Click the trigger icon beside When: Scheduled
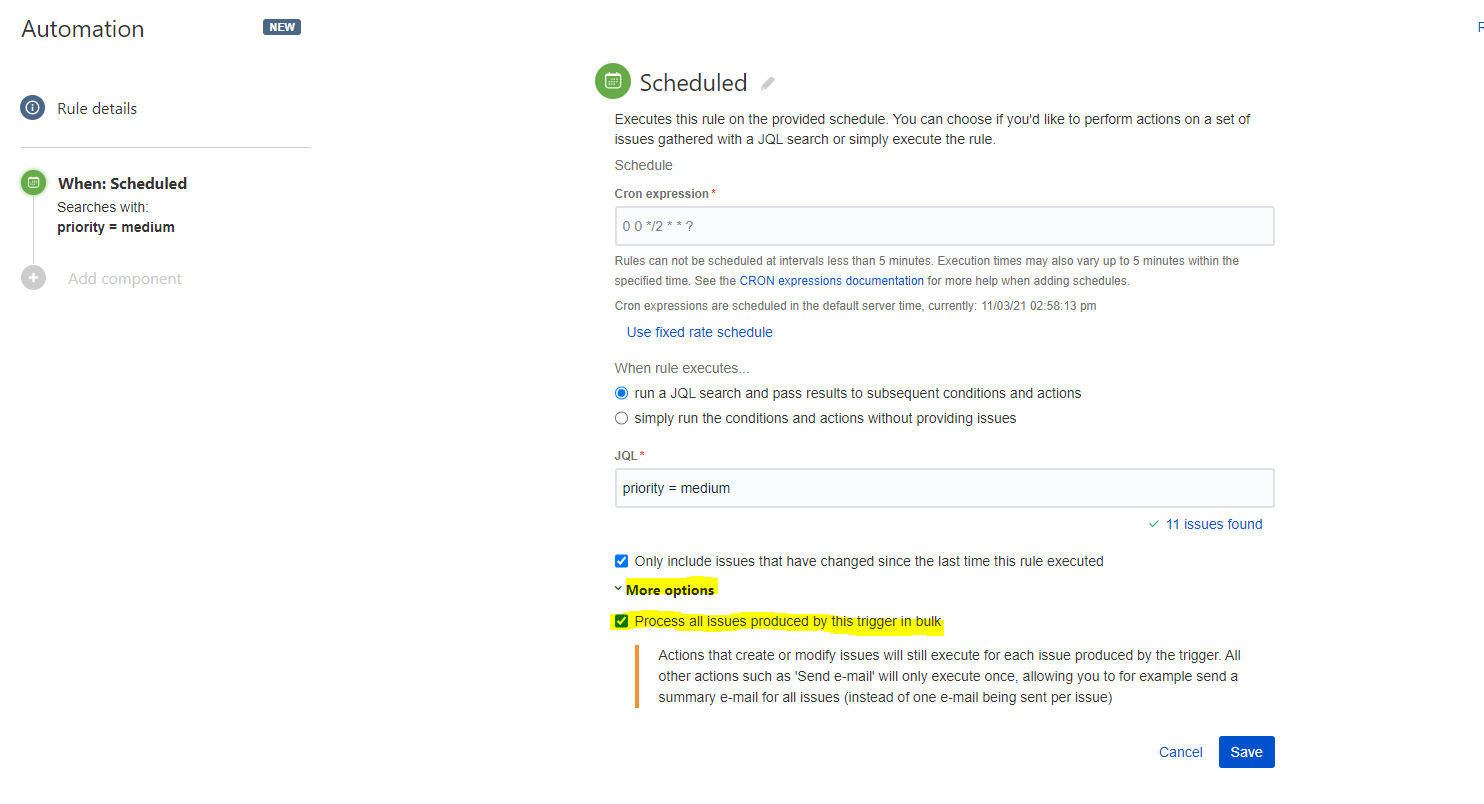1484x804 pixels. tap(33, 183)
